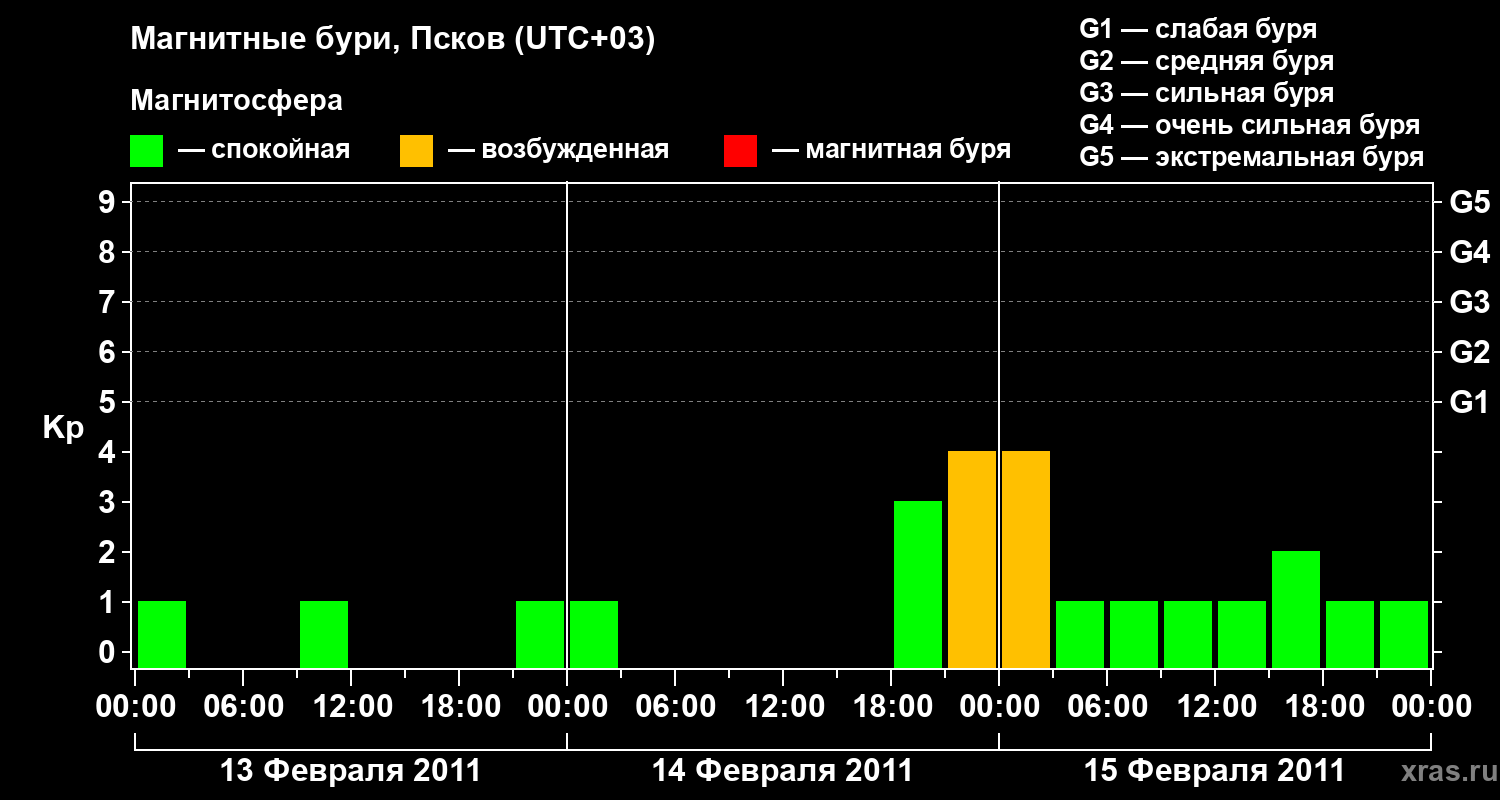This screenshot has width=1500, height=800.
Task: Click 'G1 — слабая буря' legend line
Action: 1198,29
